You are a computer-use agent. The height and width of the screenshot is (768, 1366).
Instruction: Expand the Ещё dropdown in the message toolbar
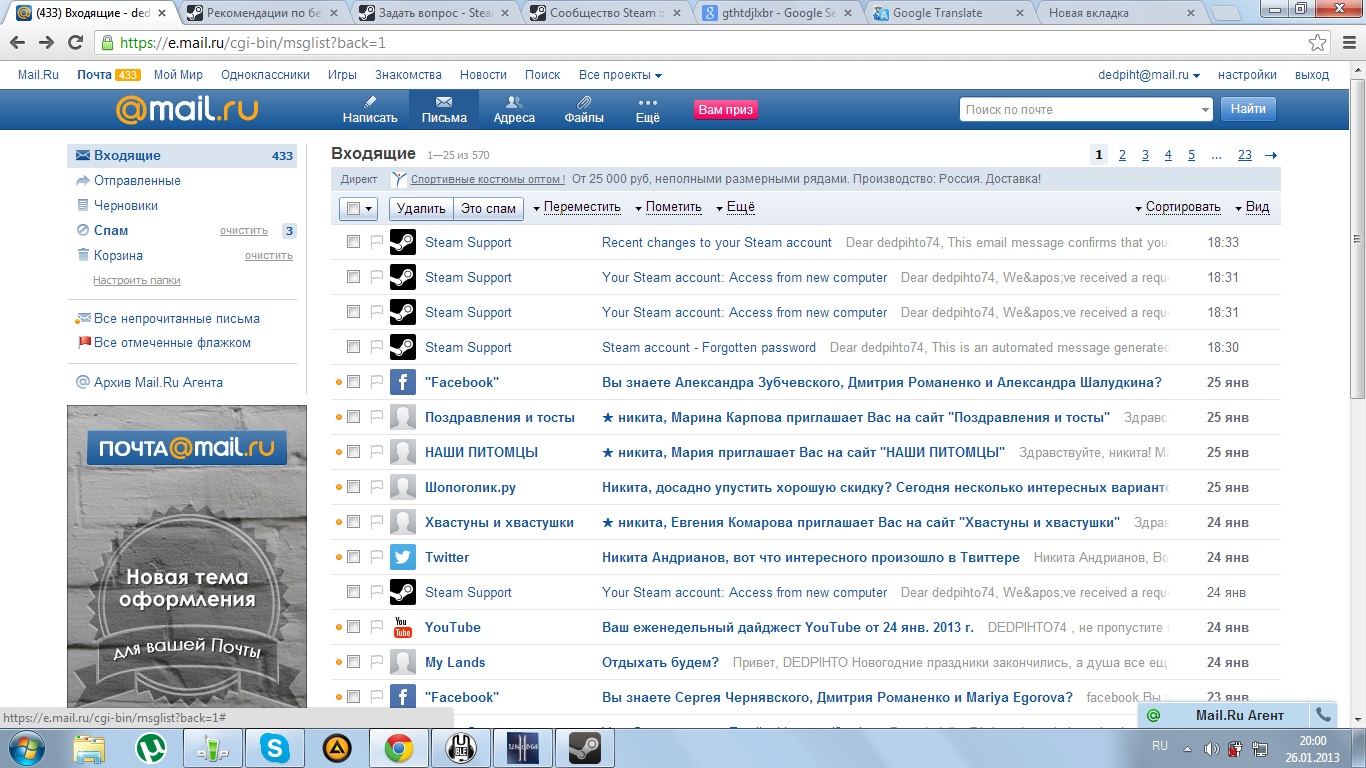736,208
